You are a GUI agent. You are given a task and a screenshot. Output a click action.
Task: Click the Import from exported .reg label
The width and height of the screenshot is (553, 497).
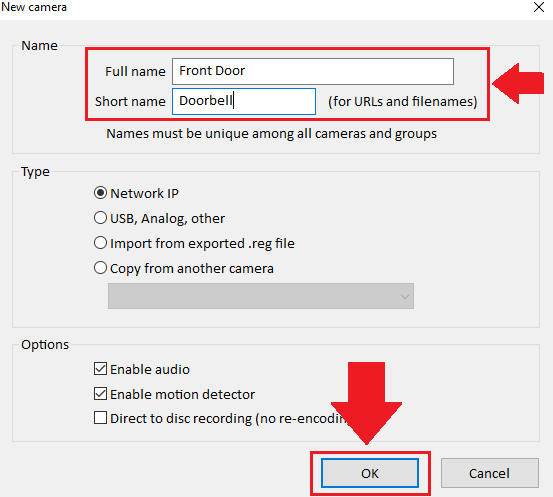coord(202,244)
